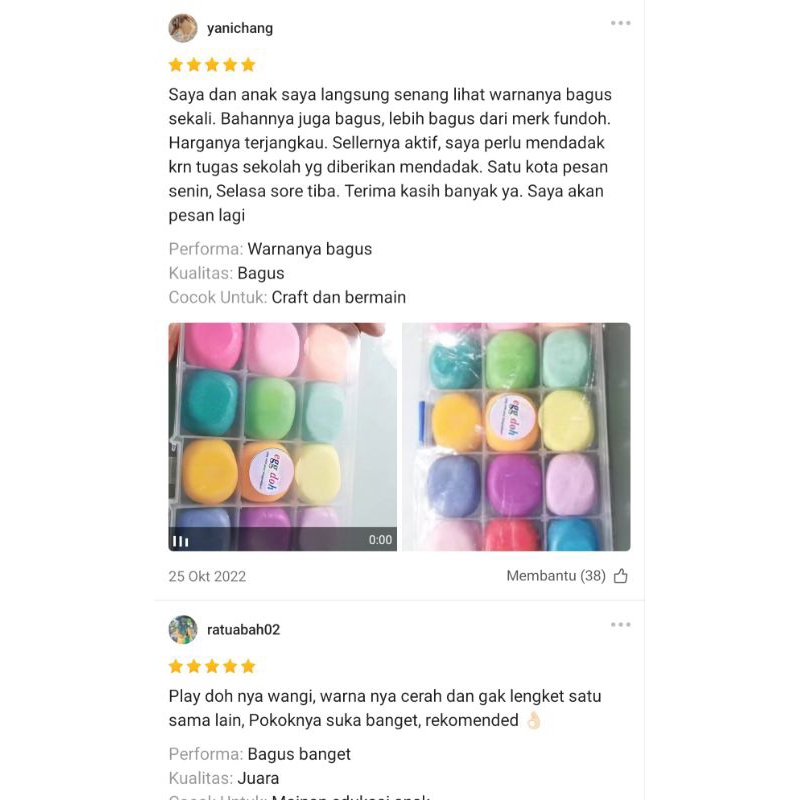Screen dimensions: 800x800
Task: Click the five-star rating on yanichang's review
Action: point(212,65)
